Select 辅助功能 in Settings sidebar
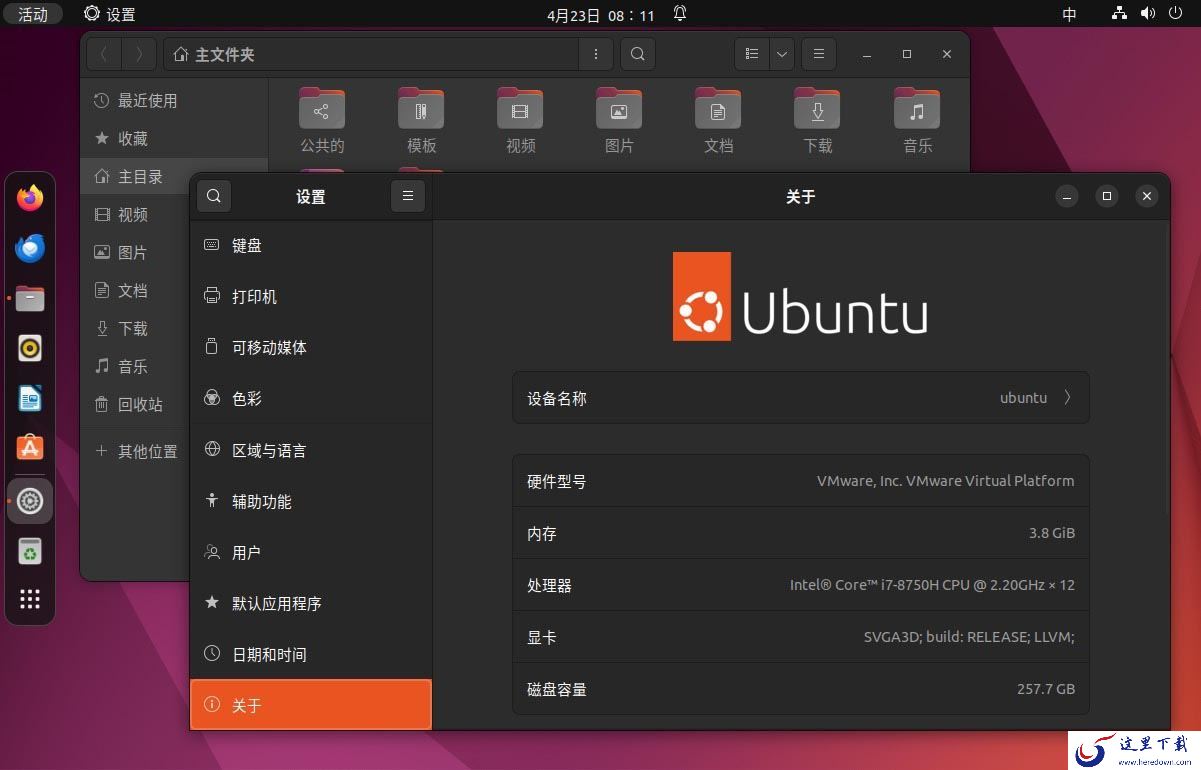1201x770 pixels. coord(311,501)
